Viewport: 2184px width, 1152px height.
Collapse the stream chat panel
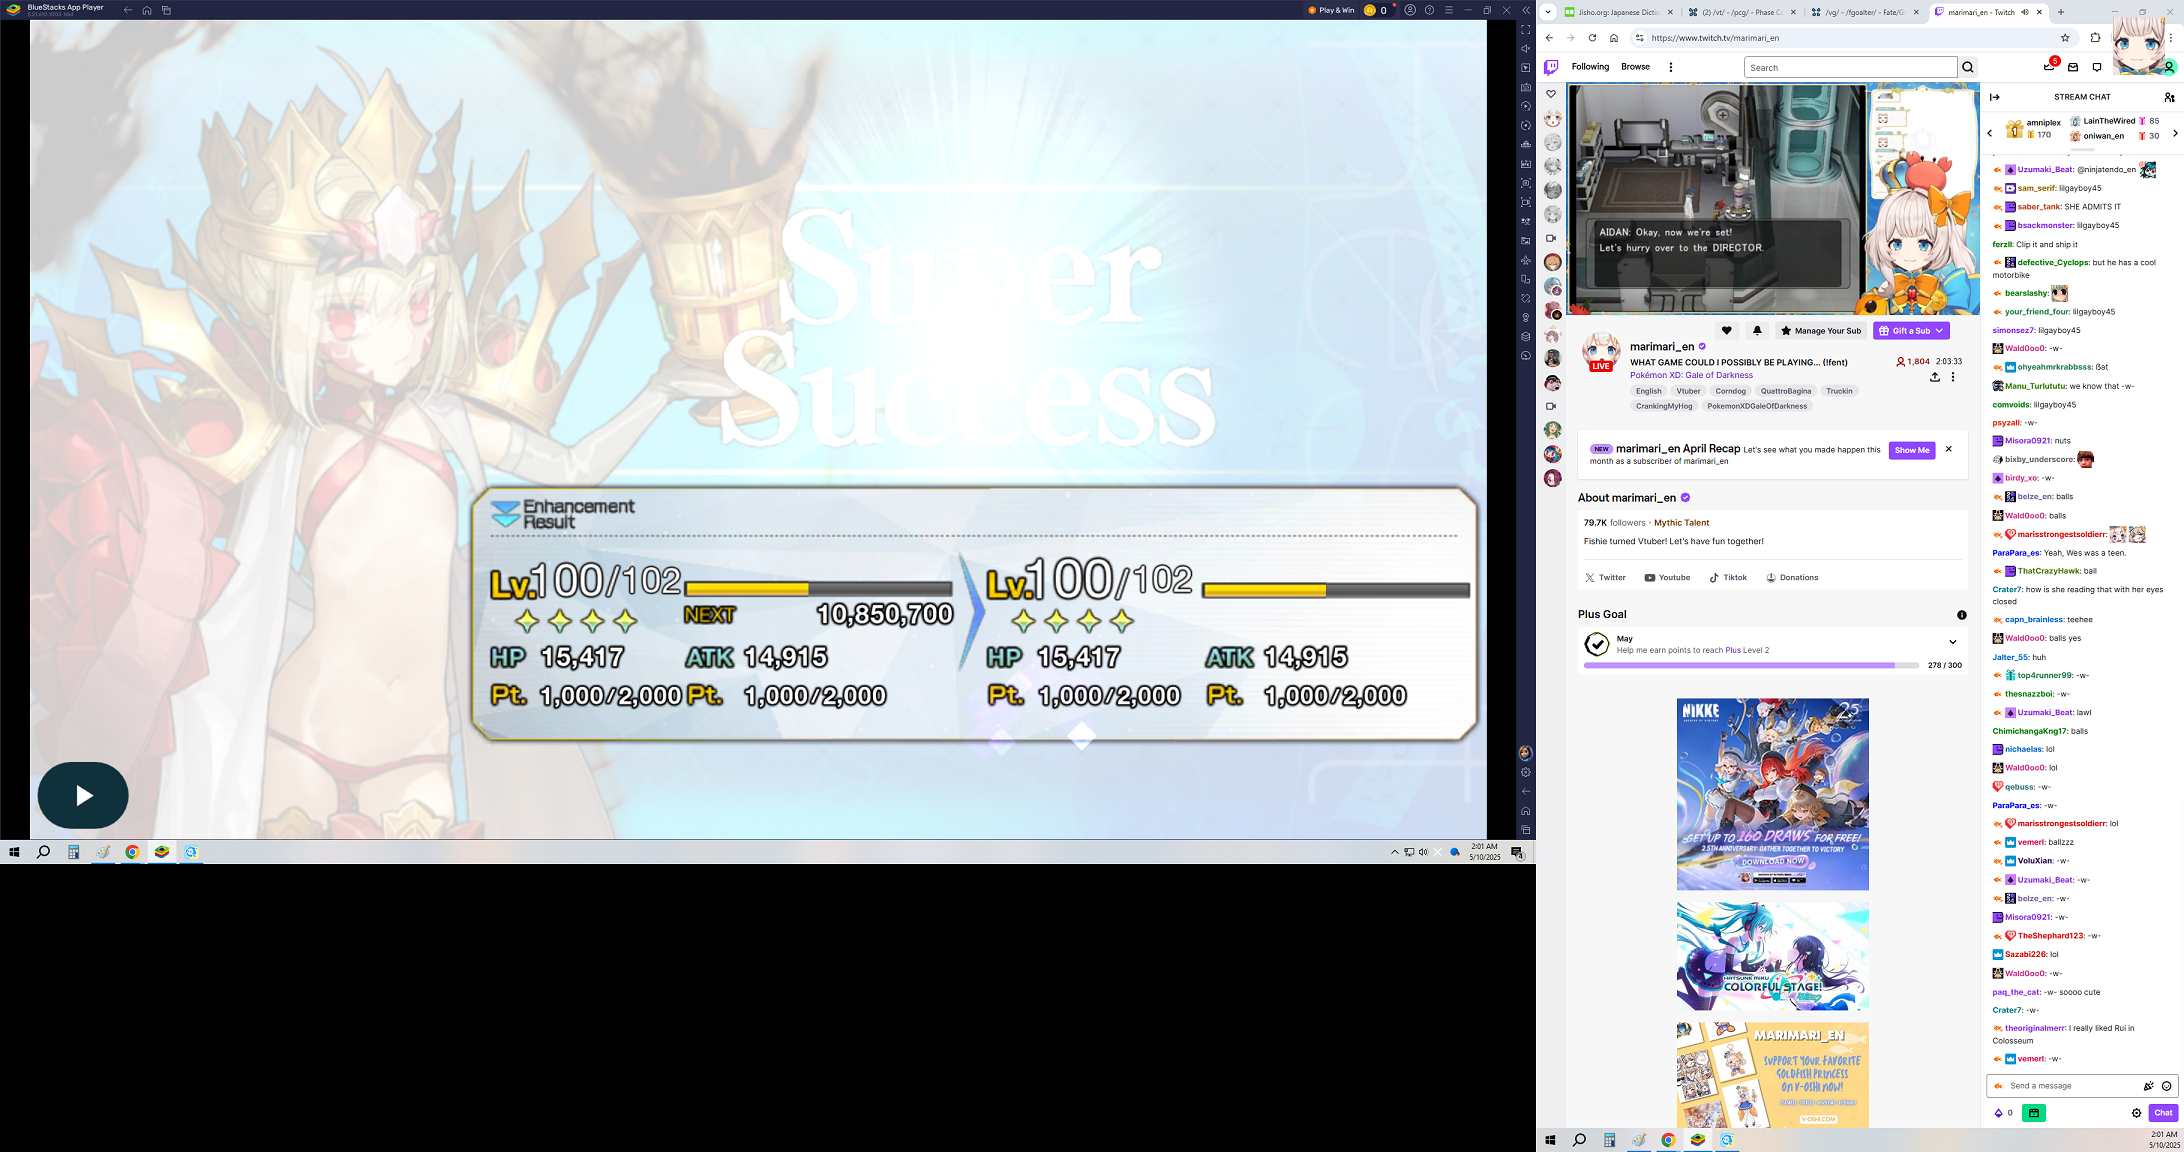1994,97
